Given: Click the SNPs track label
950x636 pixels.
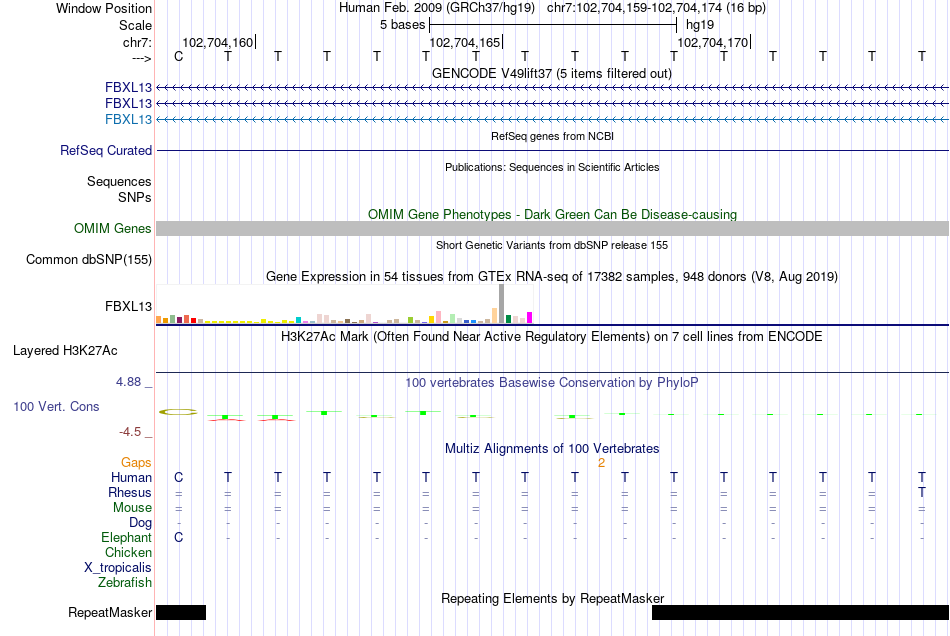Looking at the screenshot, I should [x=135, y=197].
